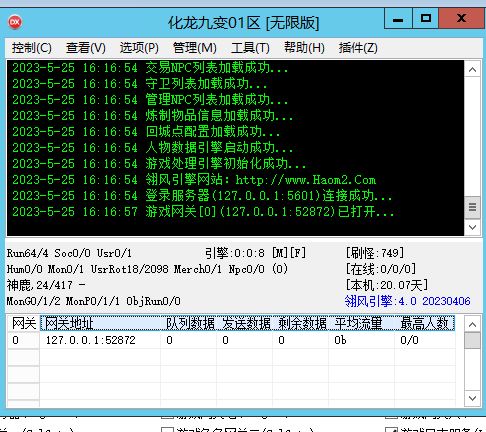Select the 剩余数据 column header
The image size is (486, 432).
[x=301, y=323]
